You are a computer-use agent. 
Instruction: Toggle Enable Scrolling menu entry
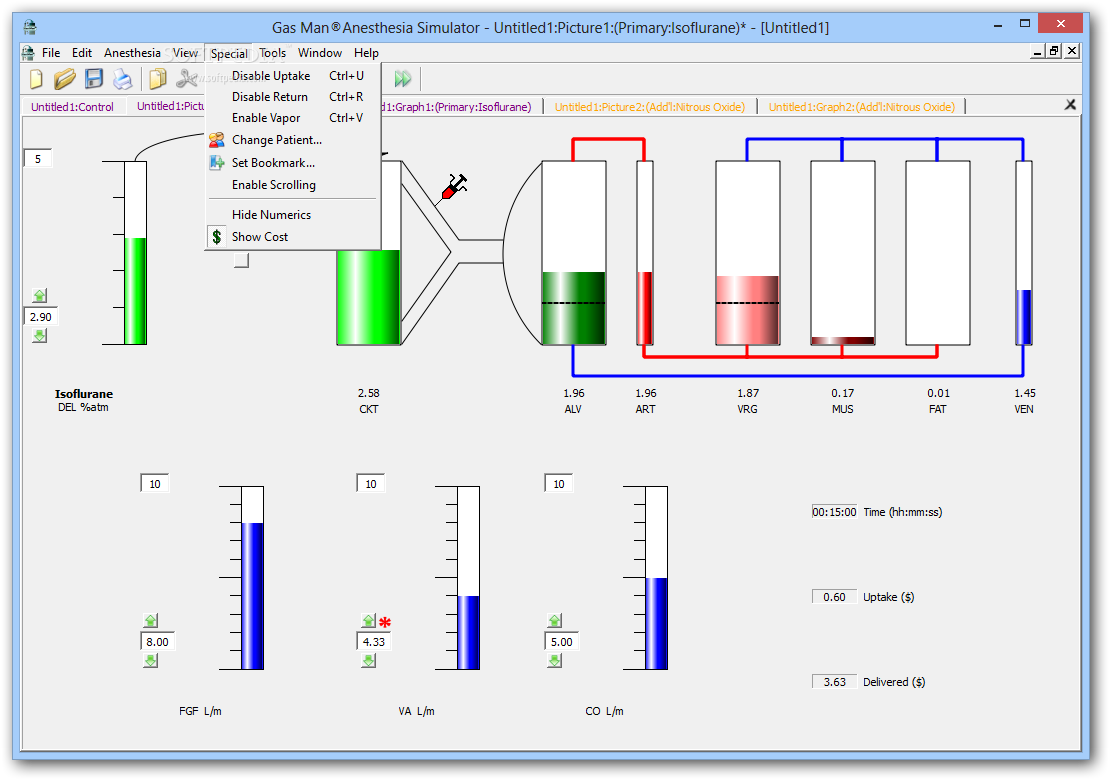(293, 185)
